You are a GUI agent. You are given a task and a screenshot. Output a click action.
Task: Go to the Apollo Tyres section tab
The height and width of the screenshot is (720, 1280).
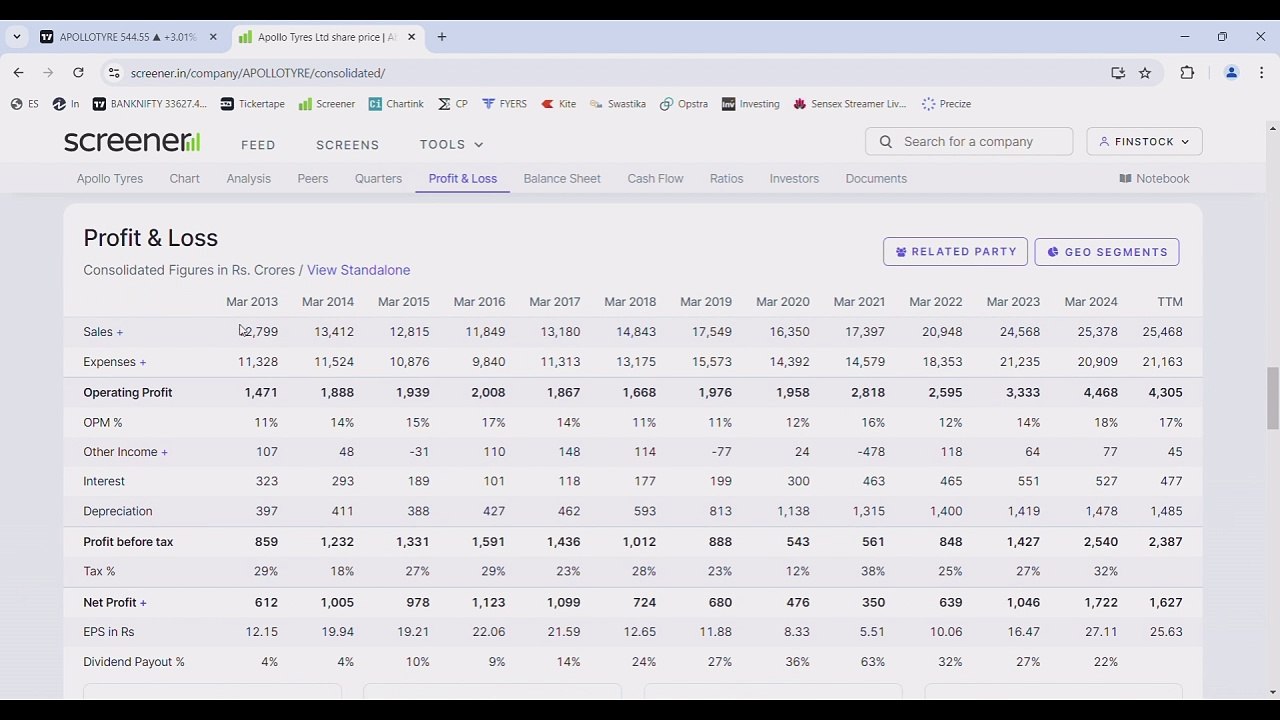tap(110, 179)
